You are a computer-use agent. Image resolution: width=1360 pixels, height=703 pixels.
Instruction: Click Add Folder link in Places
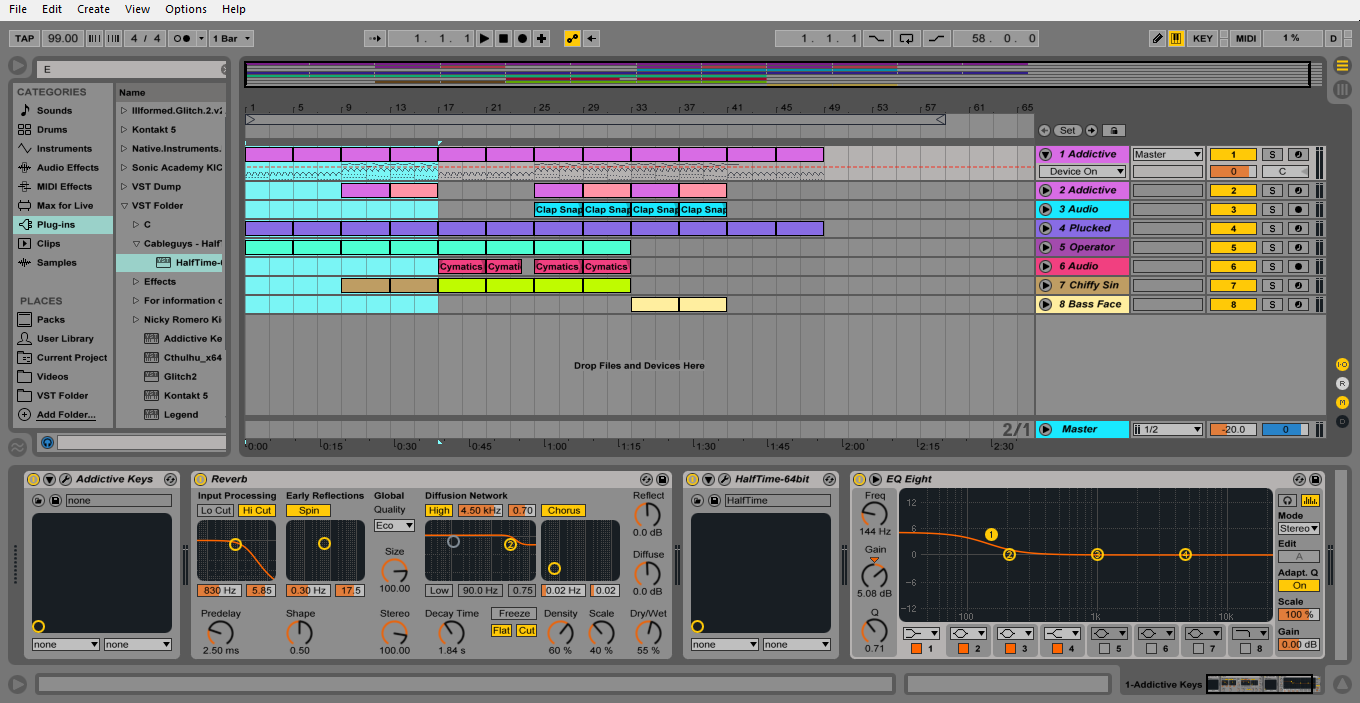(x=66, y=414)
